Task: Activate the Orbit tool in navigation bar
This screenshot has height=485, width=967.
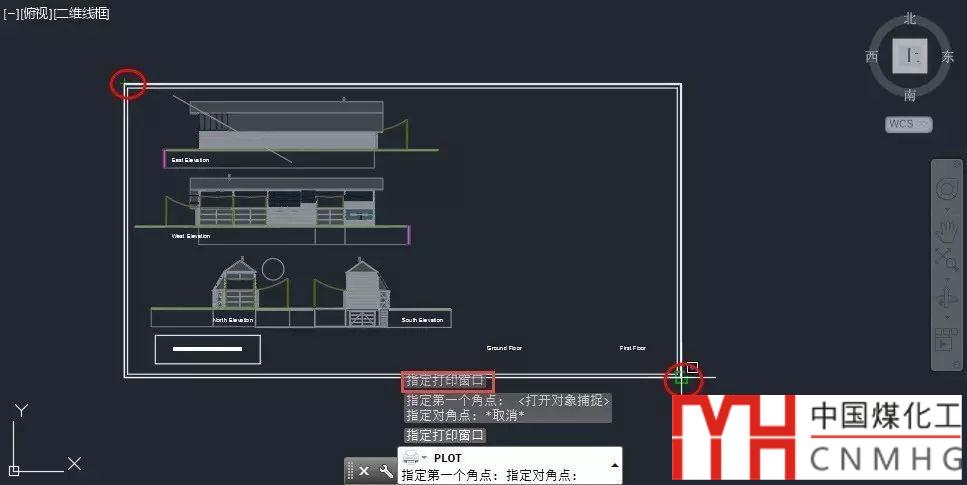Action: coord(946,298)
